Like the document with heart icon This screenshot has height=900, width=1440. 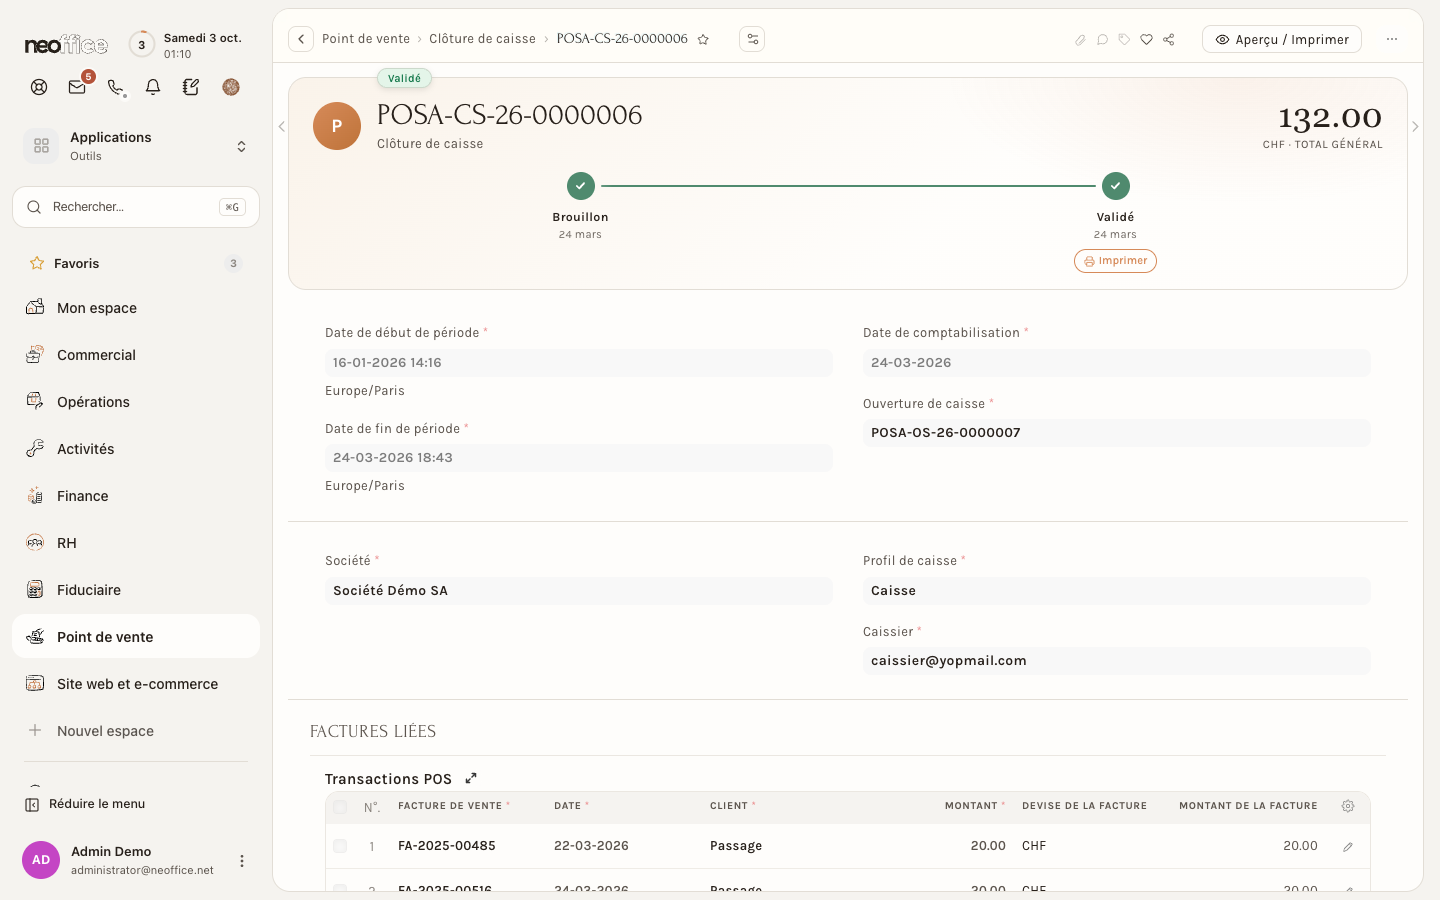1146,40
